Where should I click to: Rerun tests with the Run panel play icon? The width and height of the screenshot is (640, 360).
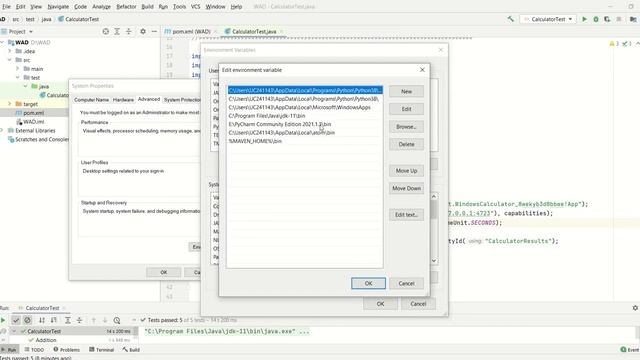coord(3,320)
